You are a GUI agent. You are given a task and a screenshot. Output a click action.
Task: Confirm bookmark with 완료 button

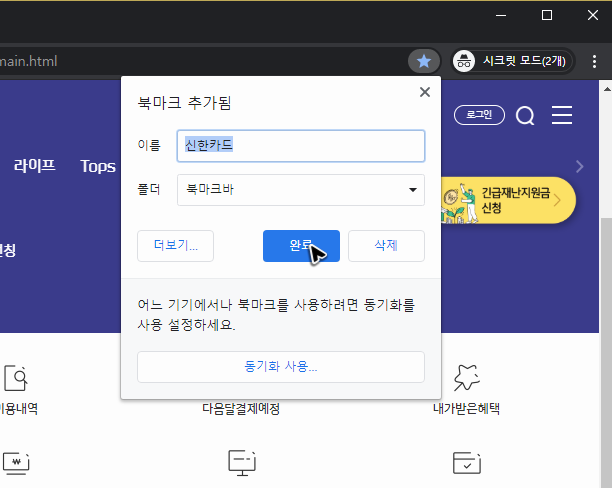pos(301,246)
